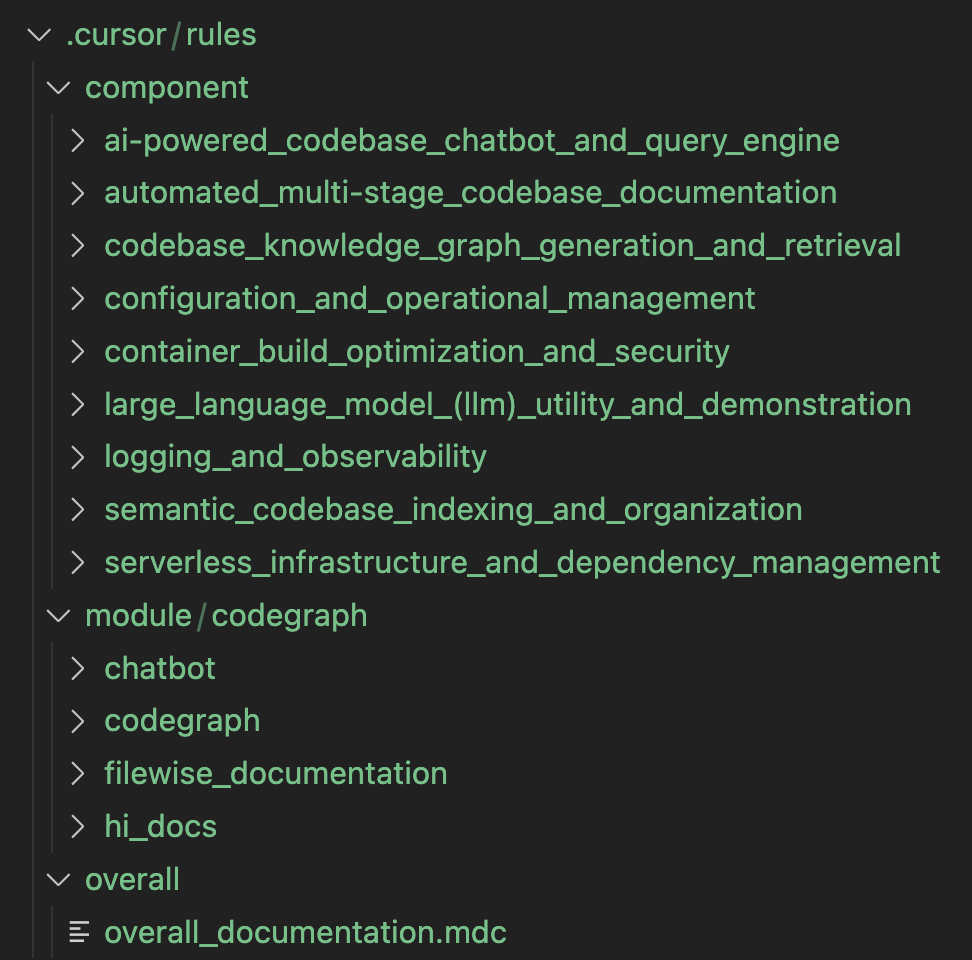Collapse the component folder chevron
The width and height of the screenshot is (972, 960).
point(58,87)
